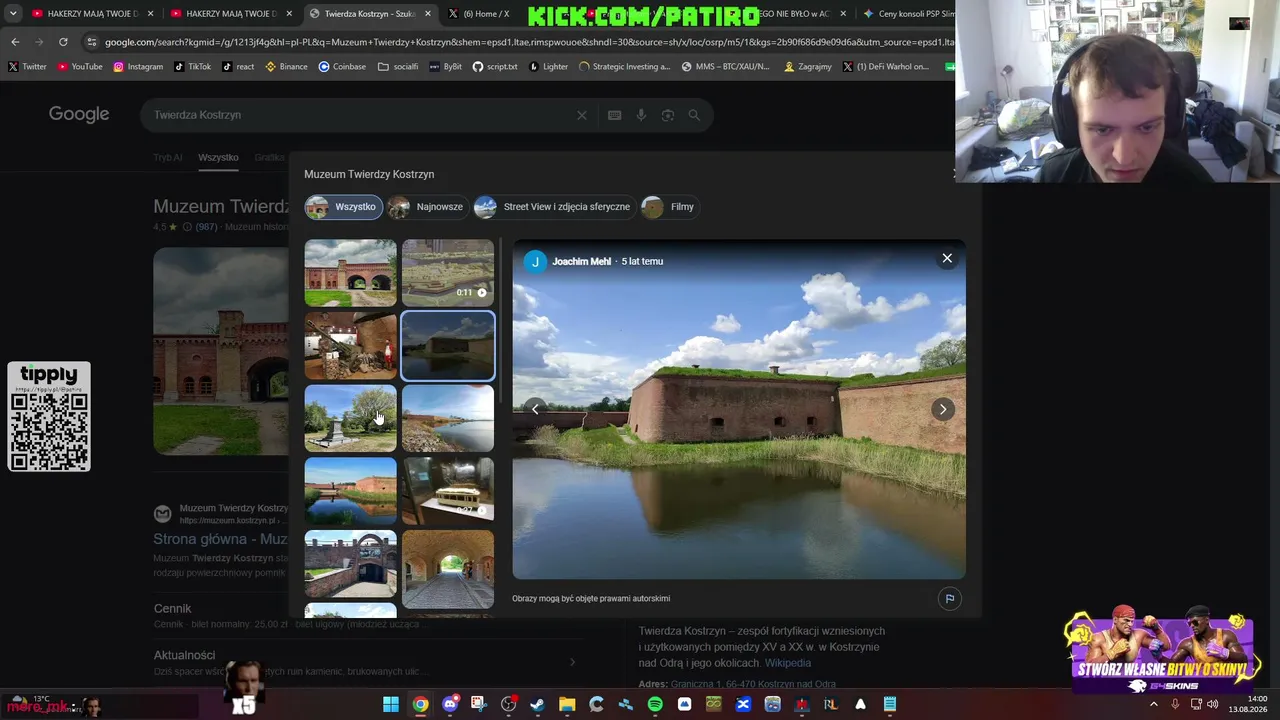Open the socialfi bookmarks folder
1280x720 pixels.
pos(398,67)
